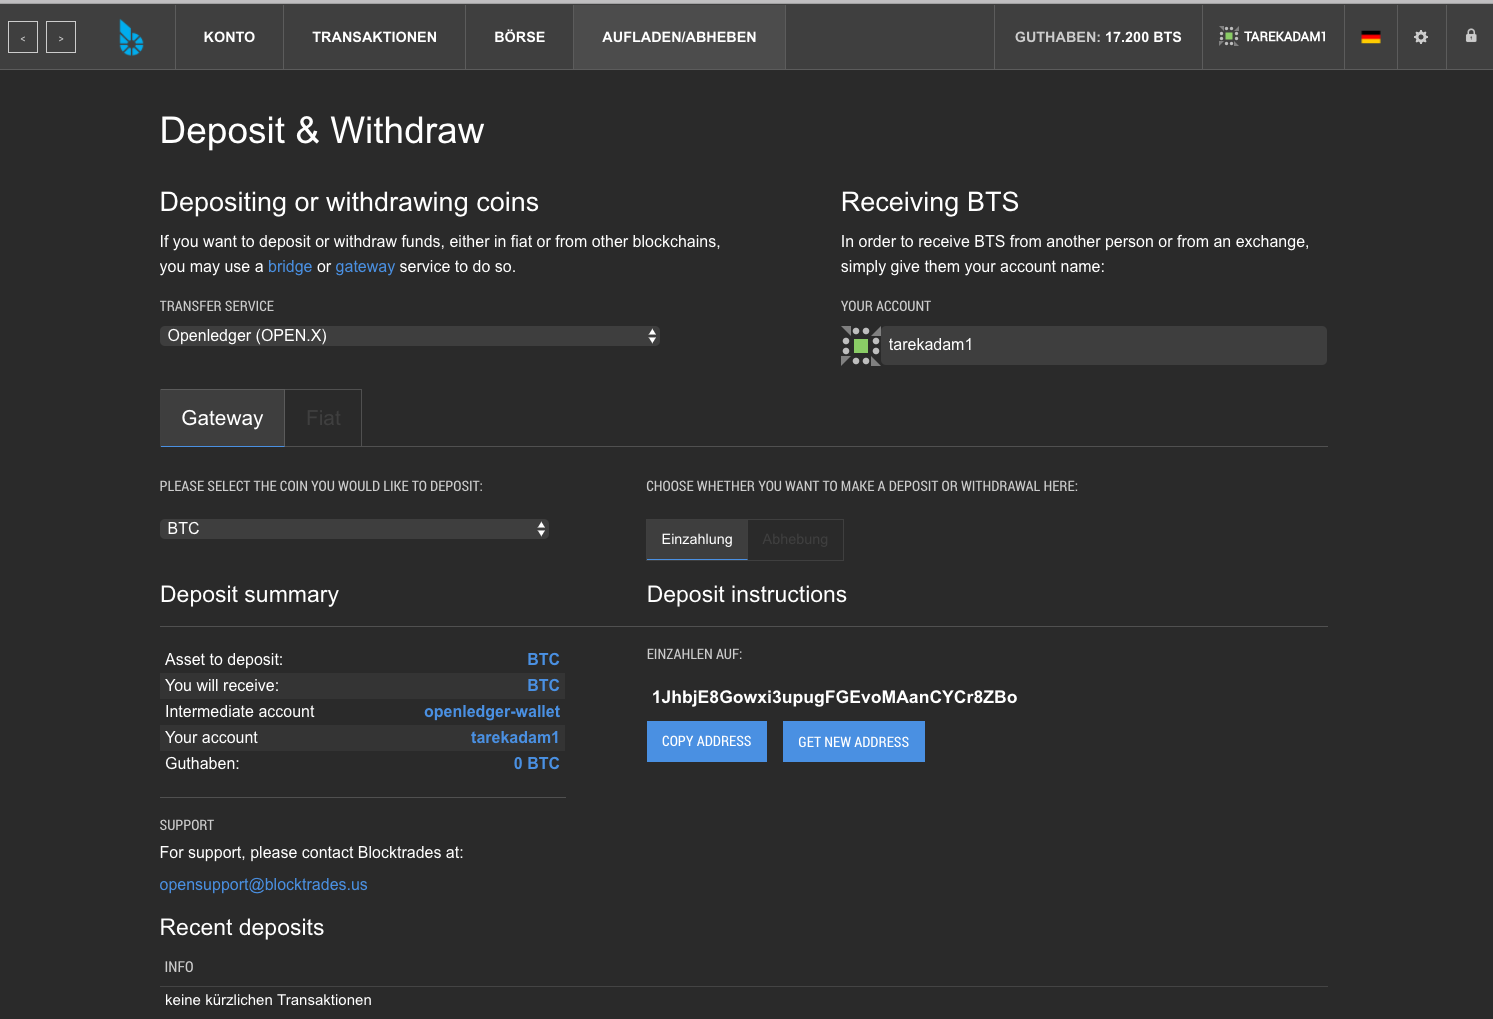Click the GUTHABEN: 17.200 BTS balance
1493x1019 pixels.
pos(1098,37)
